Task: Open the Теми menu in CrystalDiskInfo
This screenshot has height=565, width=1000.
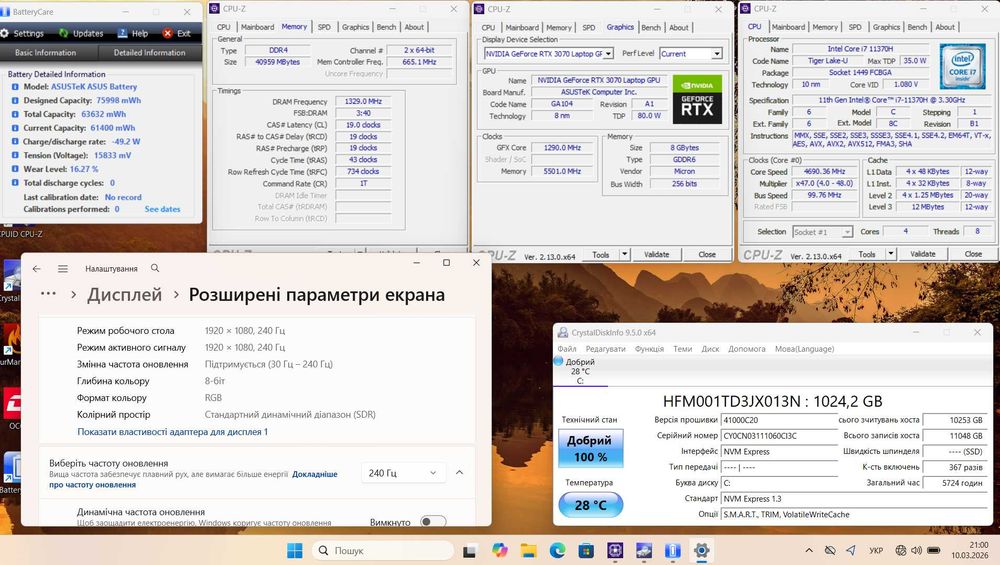Action: pyautogui.click(x=682, y=349)
